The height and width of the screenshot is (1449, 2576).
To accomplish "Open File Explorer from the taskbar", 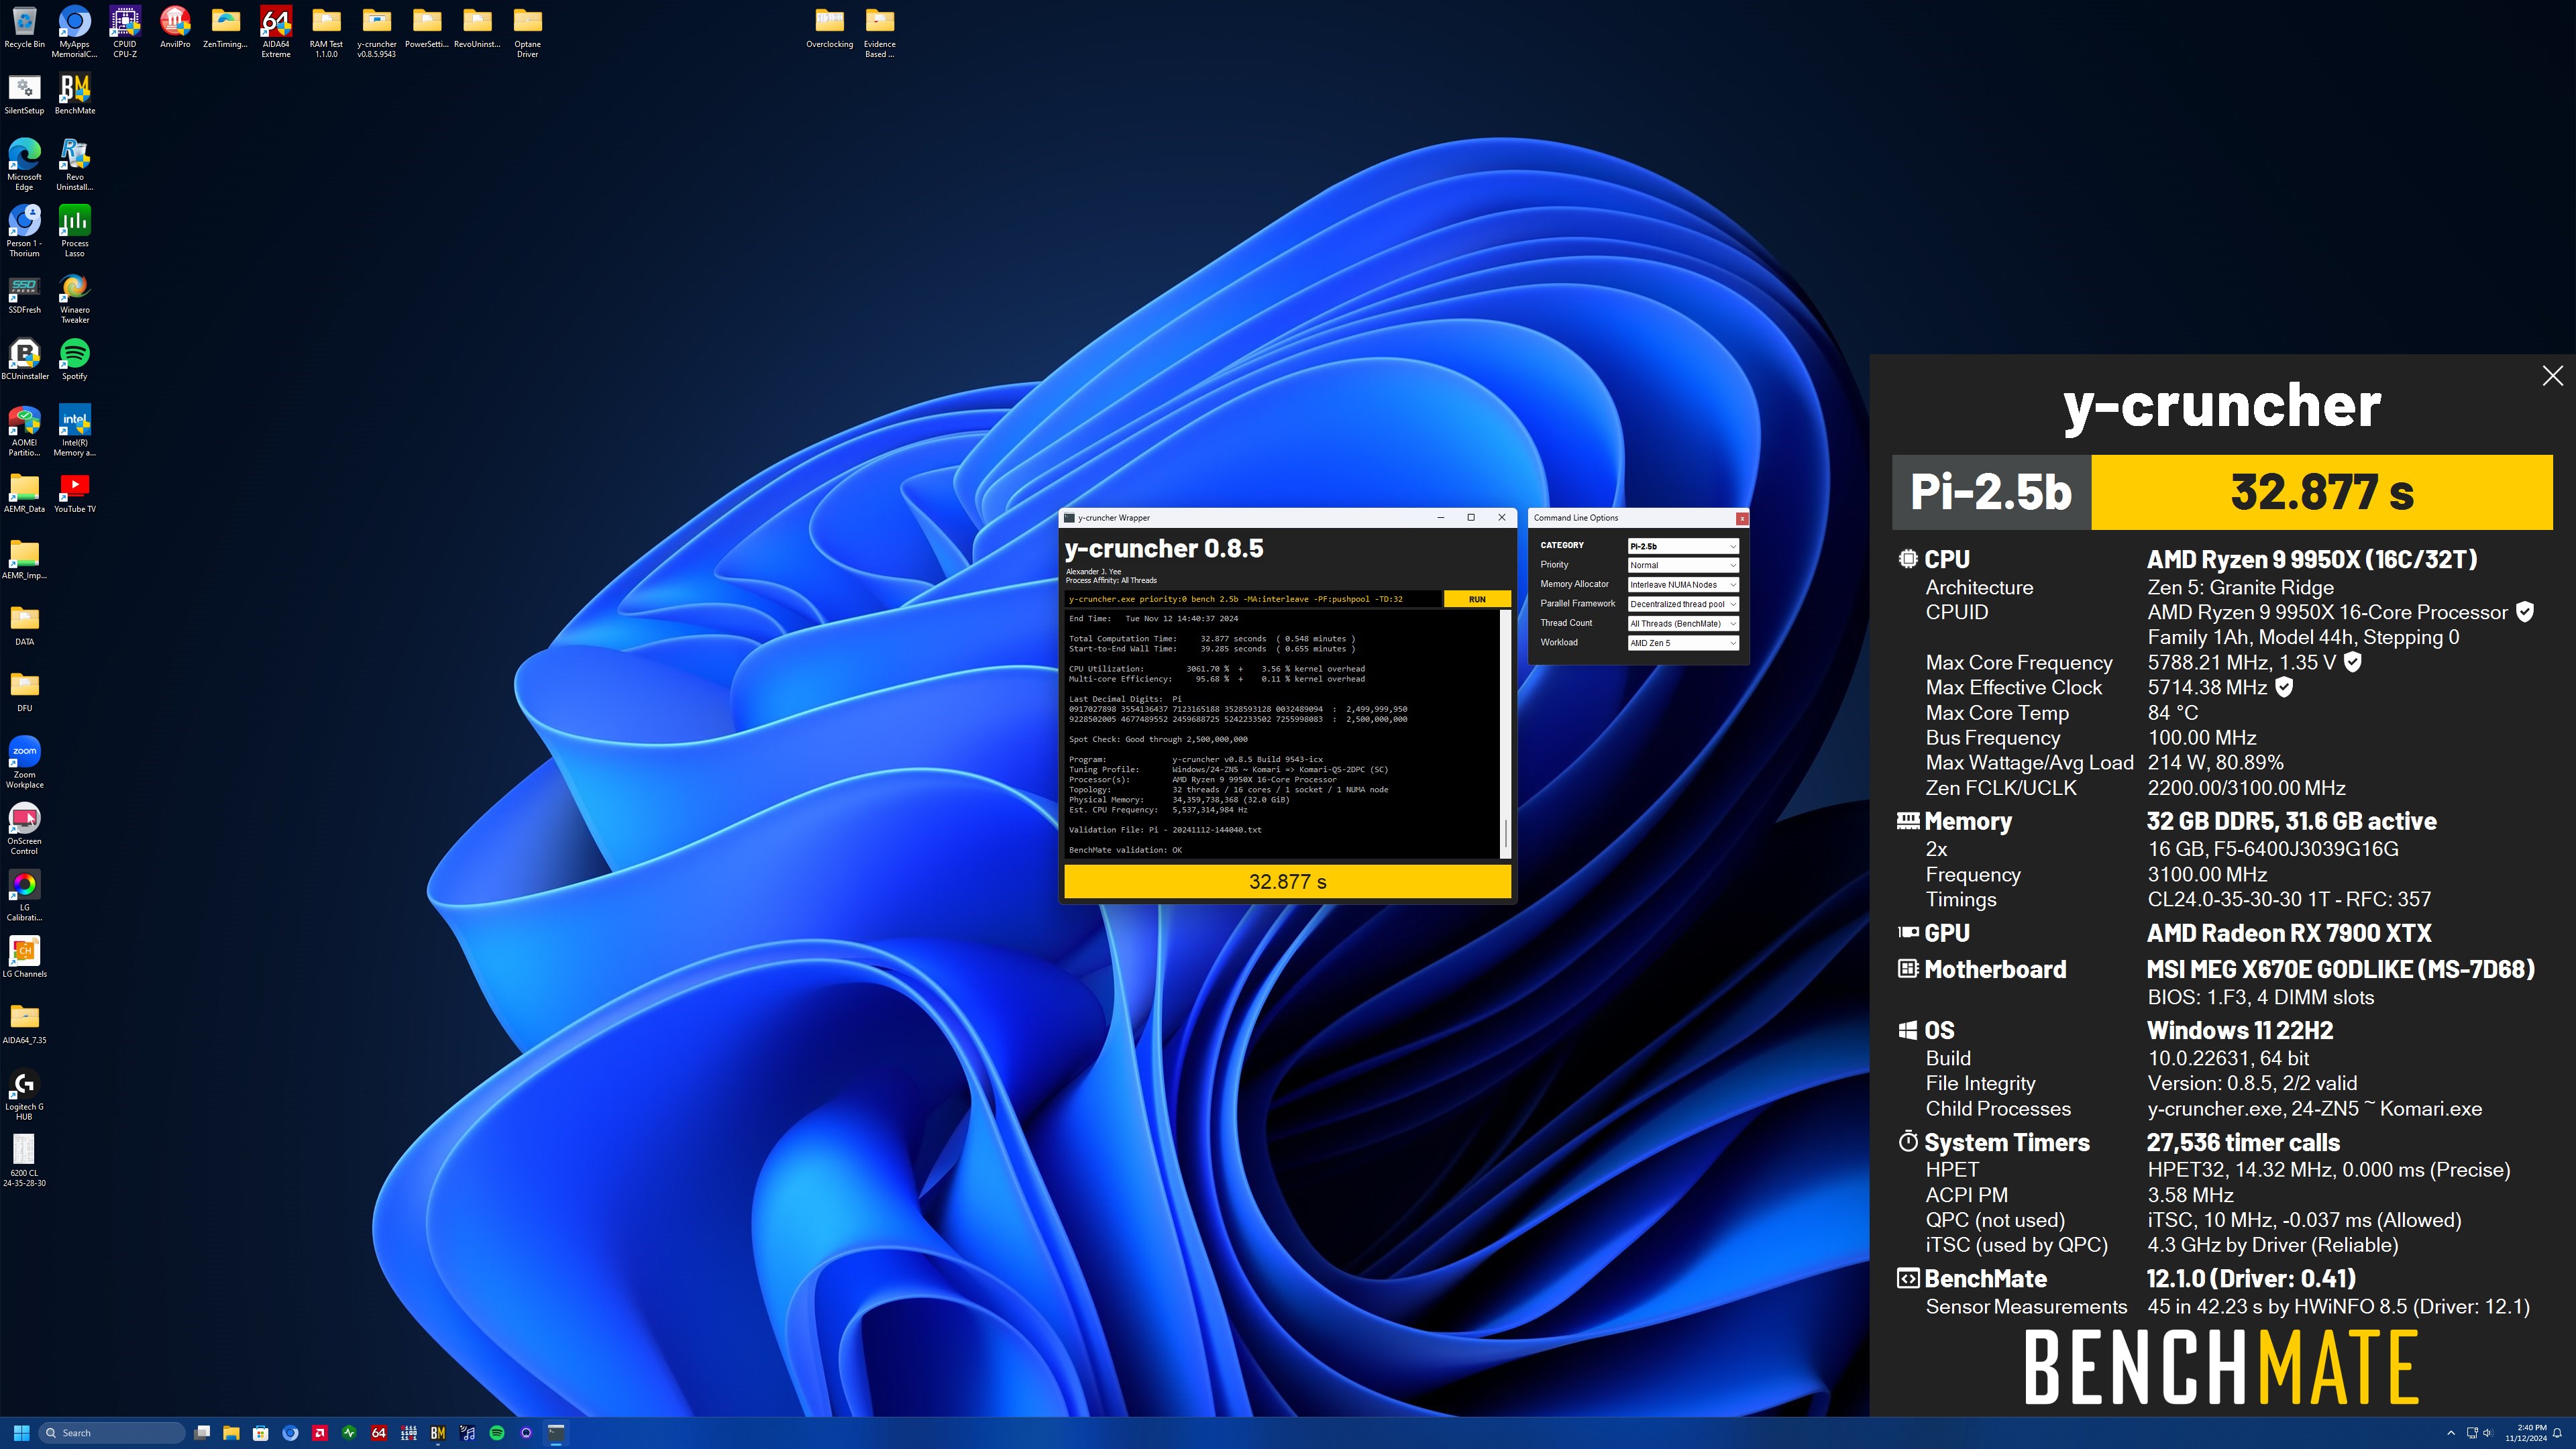I will [231, 1433].
